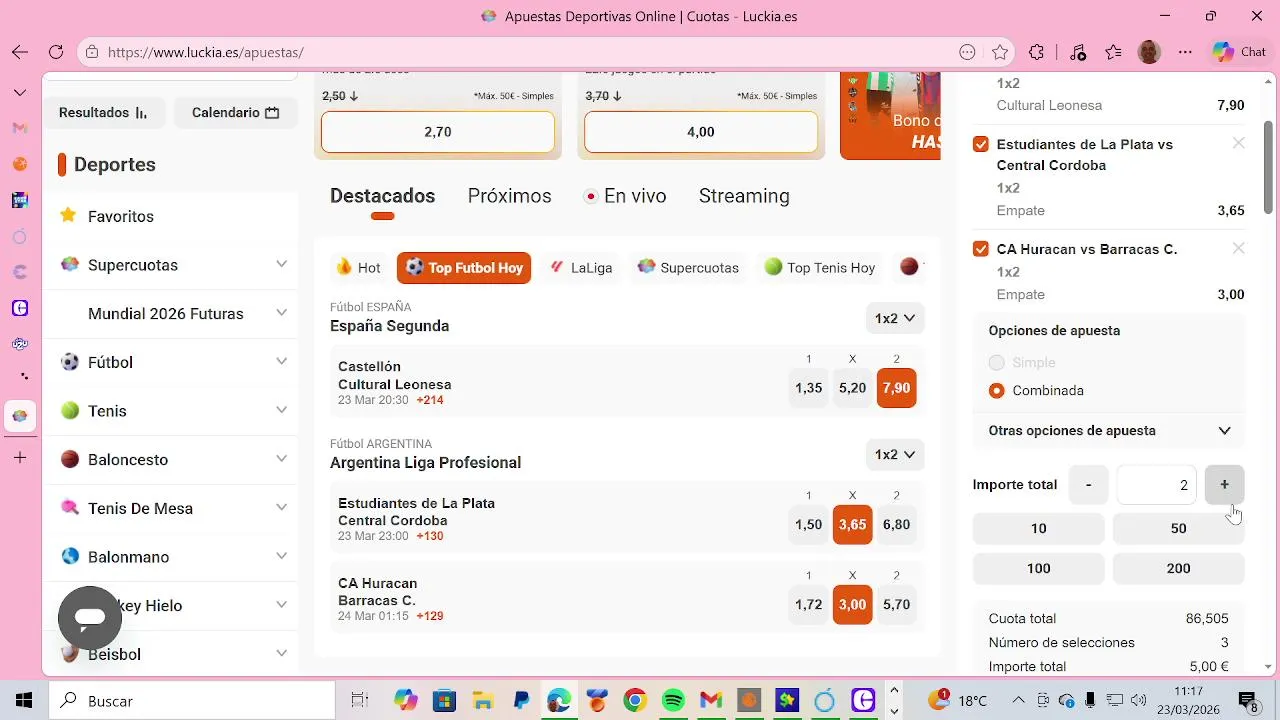Expand Otras opciones de apuesta

point(1109,431)
